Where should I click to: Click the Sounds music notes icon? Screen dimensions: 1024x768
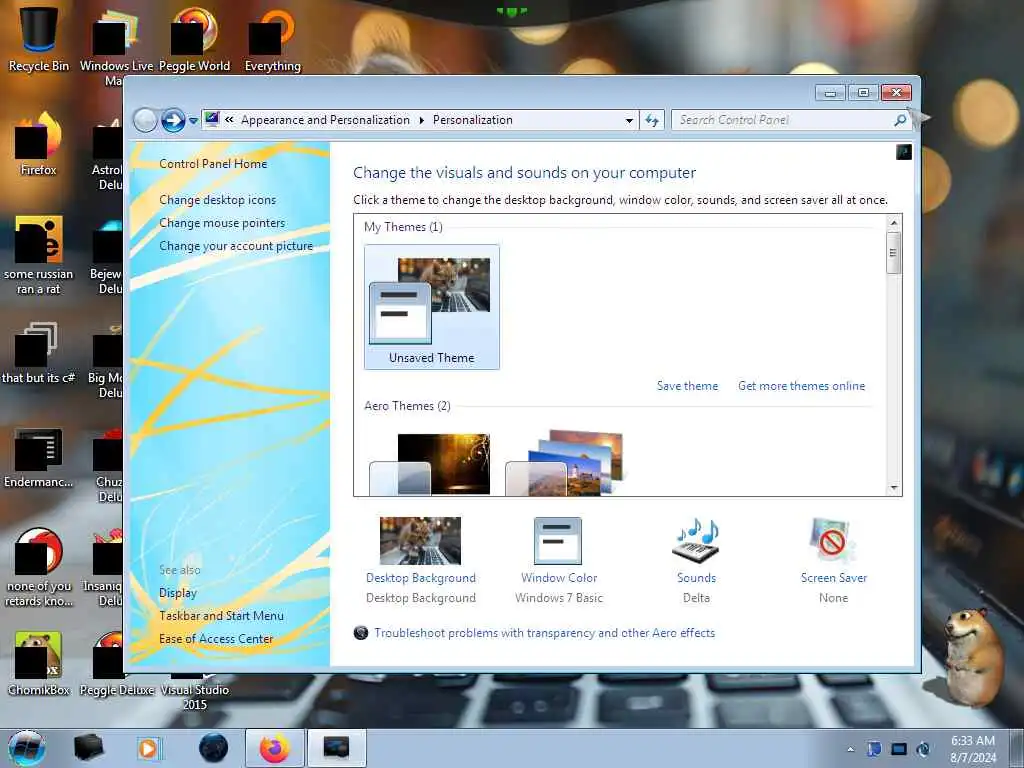pyautogui.click(x=696, y=541)
